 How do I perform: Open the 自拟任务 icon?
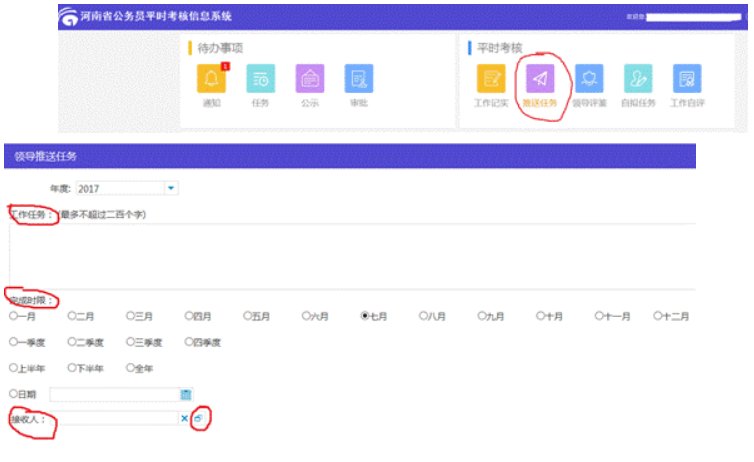[638, 78]
